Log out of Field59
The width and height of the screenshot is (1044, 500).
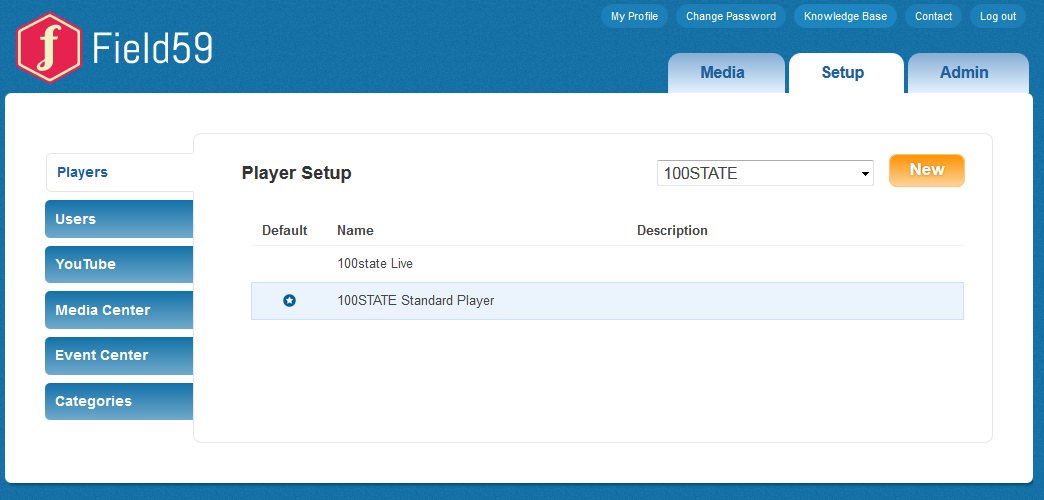(998, 17)
